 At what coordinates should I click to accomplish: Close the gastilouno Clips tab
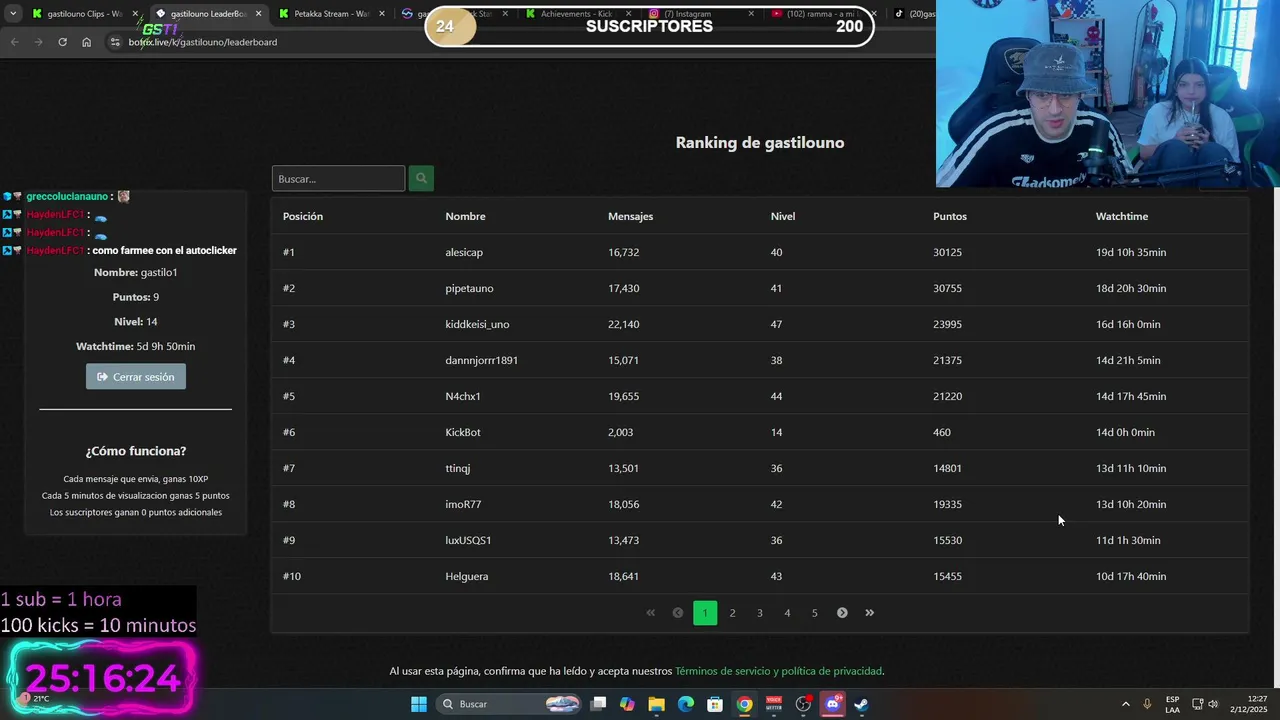click(134, 14)
